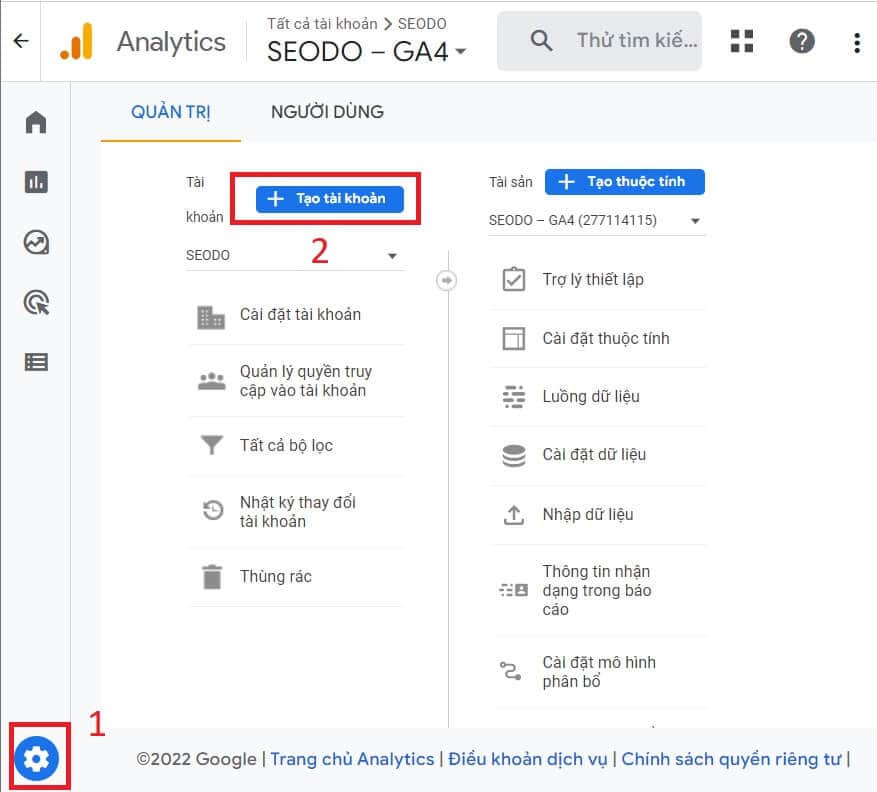Viewport: 877px width, 792px height.
Task: Open the Điều khoản dịch vụ link
Action: click(x=527, y=759)
